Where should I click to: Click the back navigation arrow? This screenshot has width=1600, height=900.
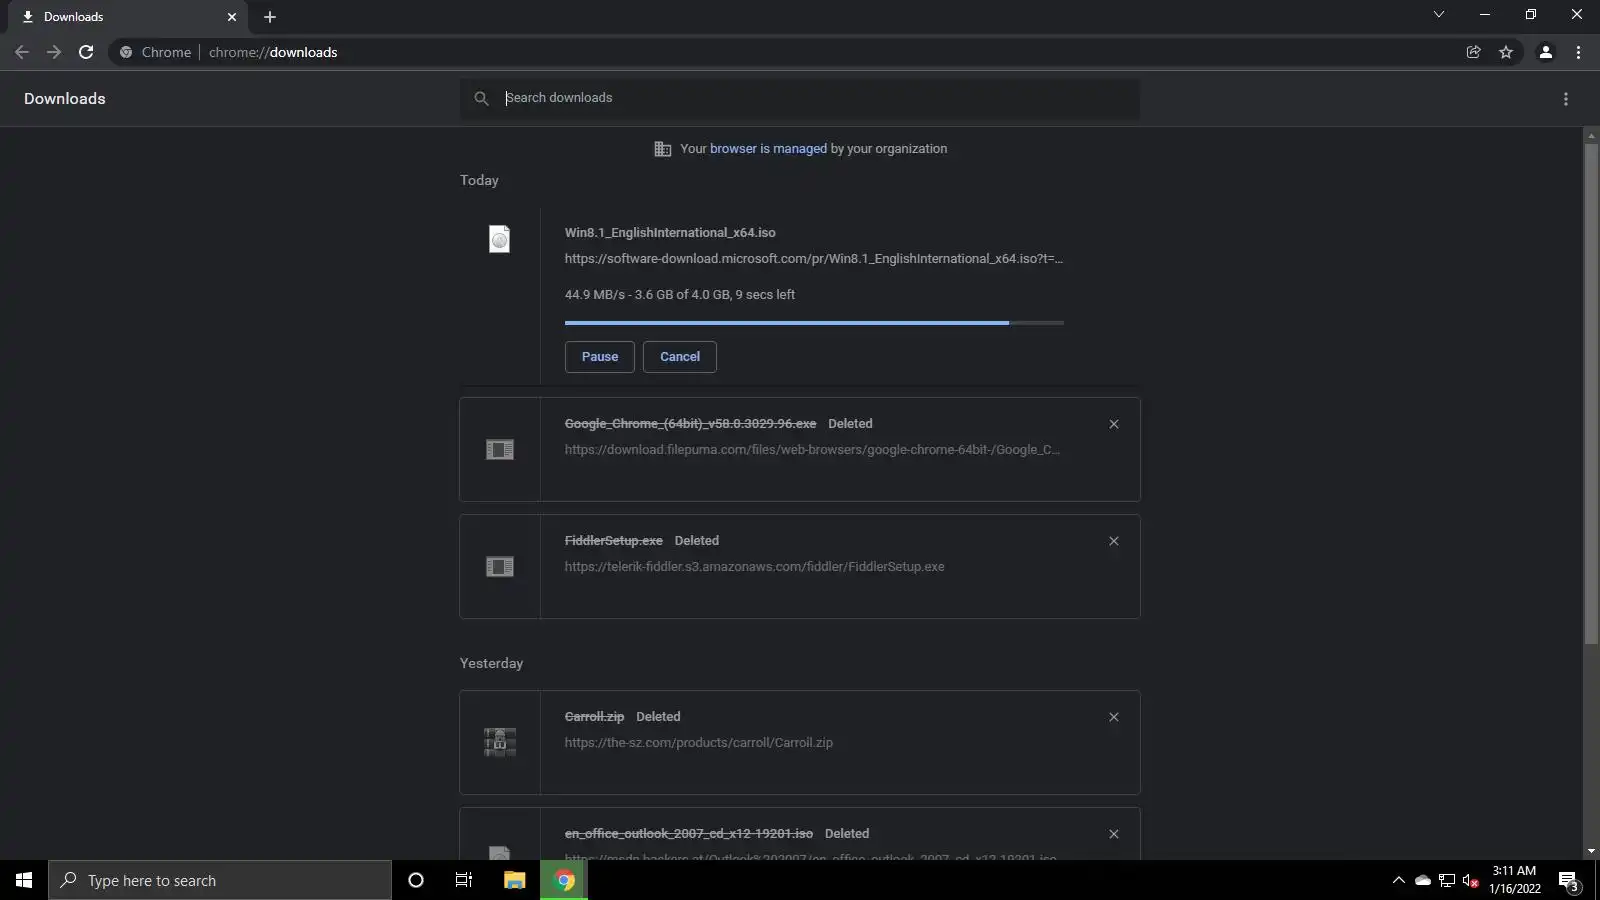click(22, 52)
